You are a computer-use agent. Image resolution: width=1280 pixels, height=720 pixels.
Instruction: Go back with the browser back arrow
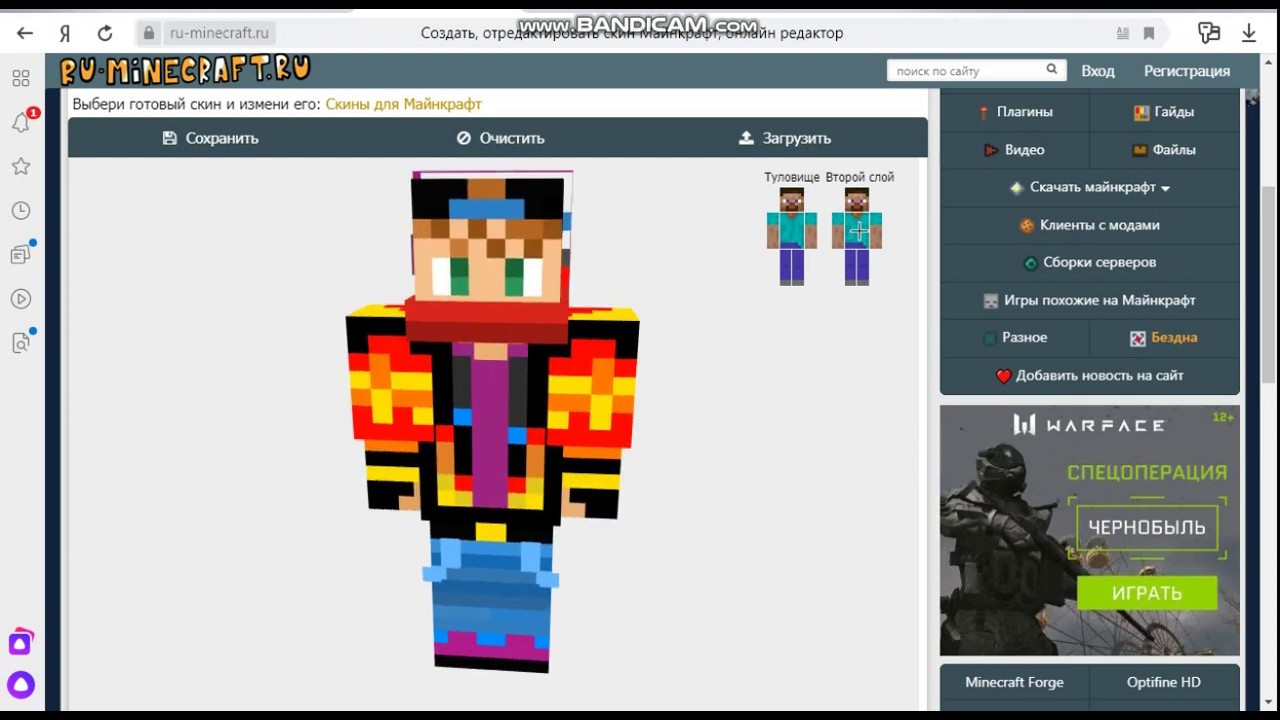[25, 33]
